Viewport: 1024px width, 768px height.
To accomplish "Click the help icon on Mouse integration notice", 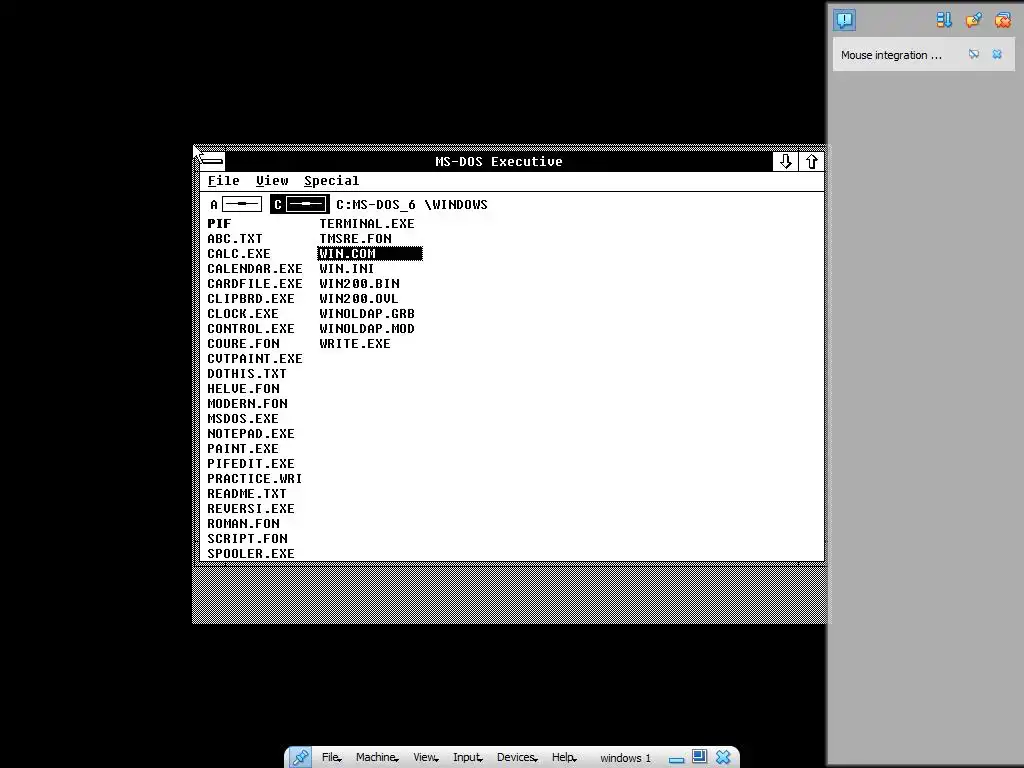I will (974, 54).
